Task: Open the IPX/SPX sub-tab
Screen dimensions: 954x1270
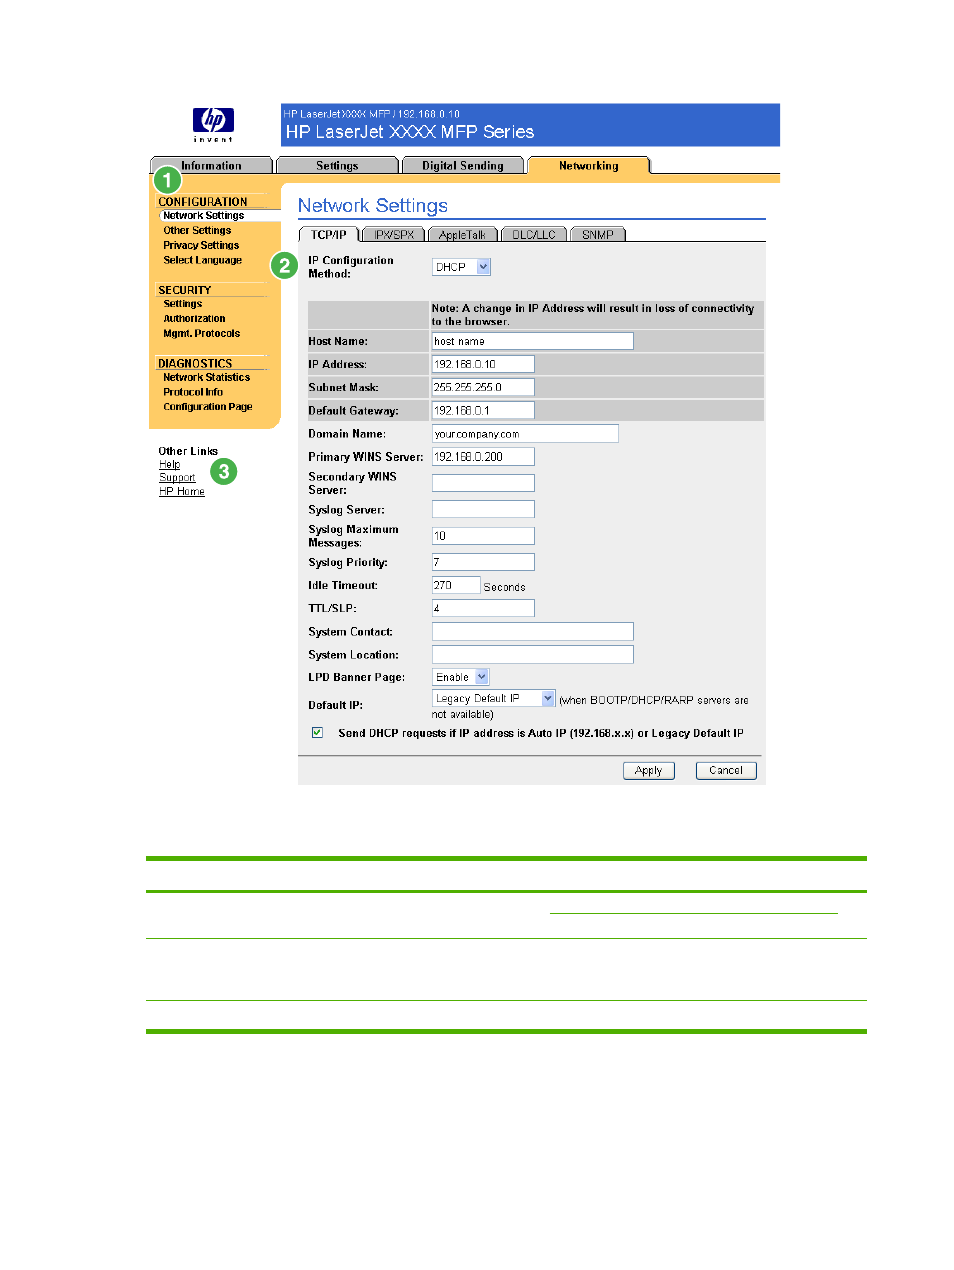Action: [394, 235]
